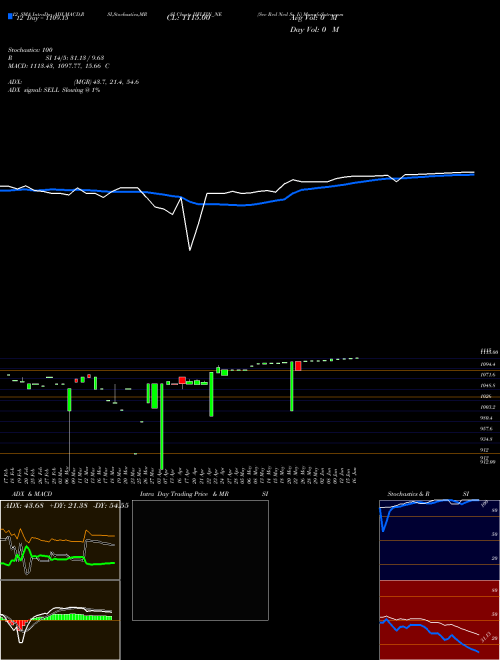The height and width of the screenshot is (660, 500).
Task: Click the tallest green candle in early April
Action: (162, 426)
